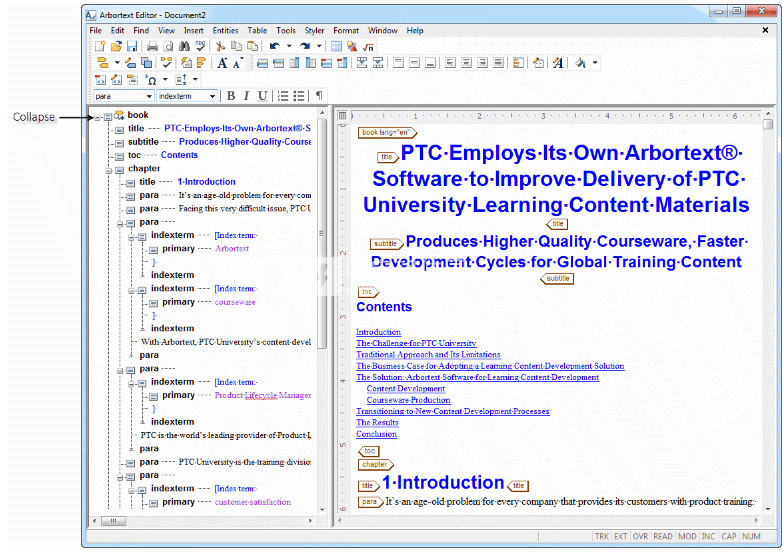Open the Format menu

click(346, 30)
